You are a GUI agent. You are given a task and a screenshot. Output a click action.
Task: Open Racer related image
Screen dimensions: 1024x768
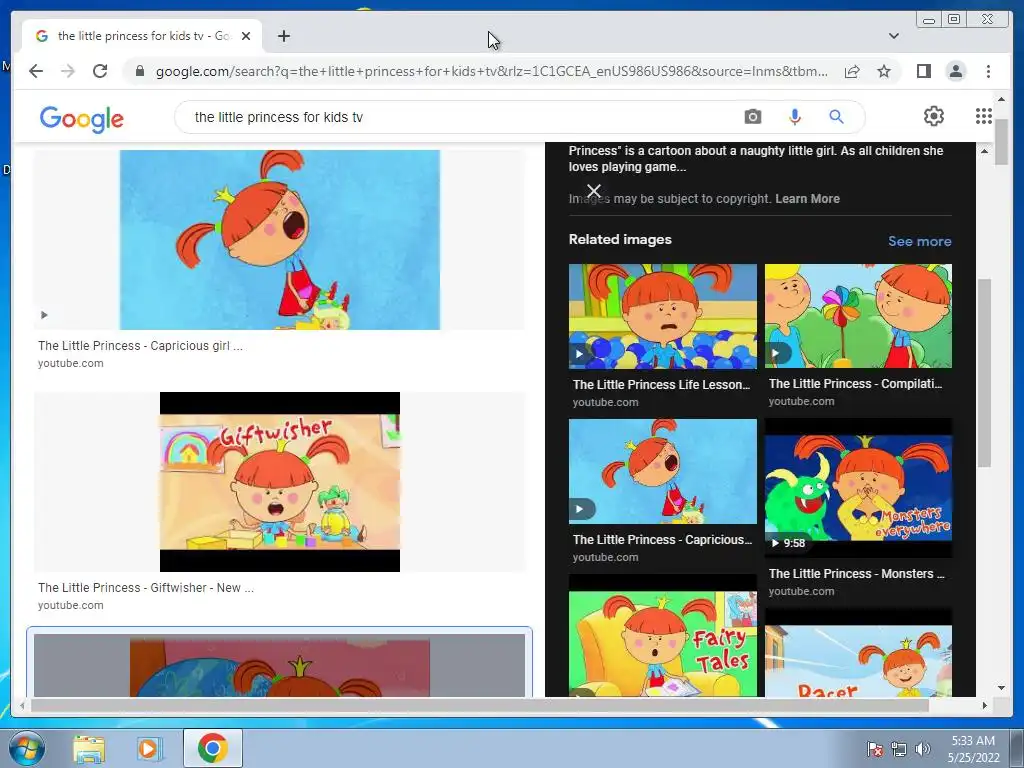click(858, 653)
